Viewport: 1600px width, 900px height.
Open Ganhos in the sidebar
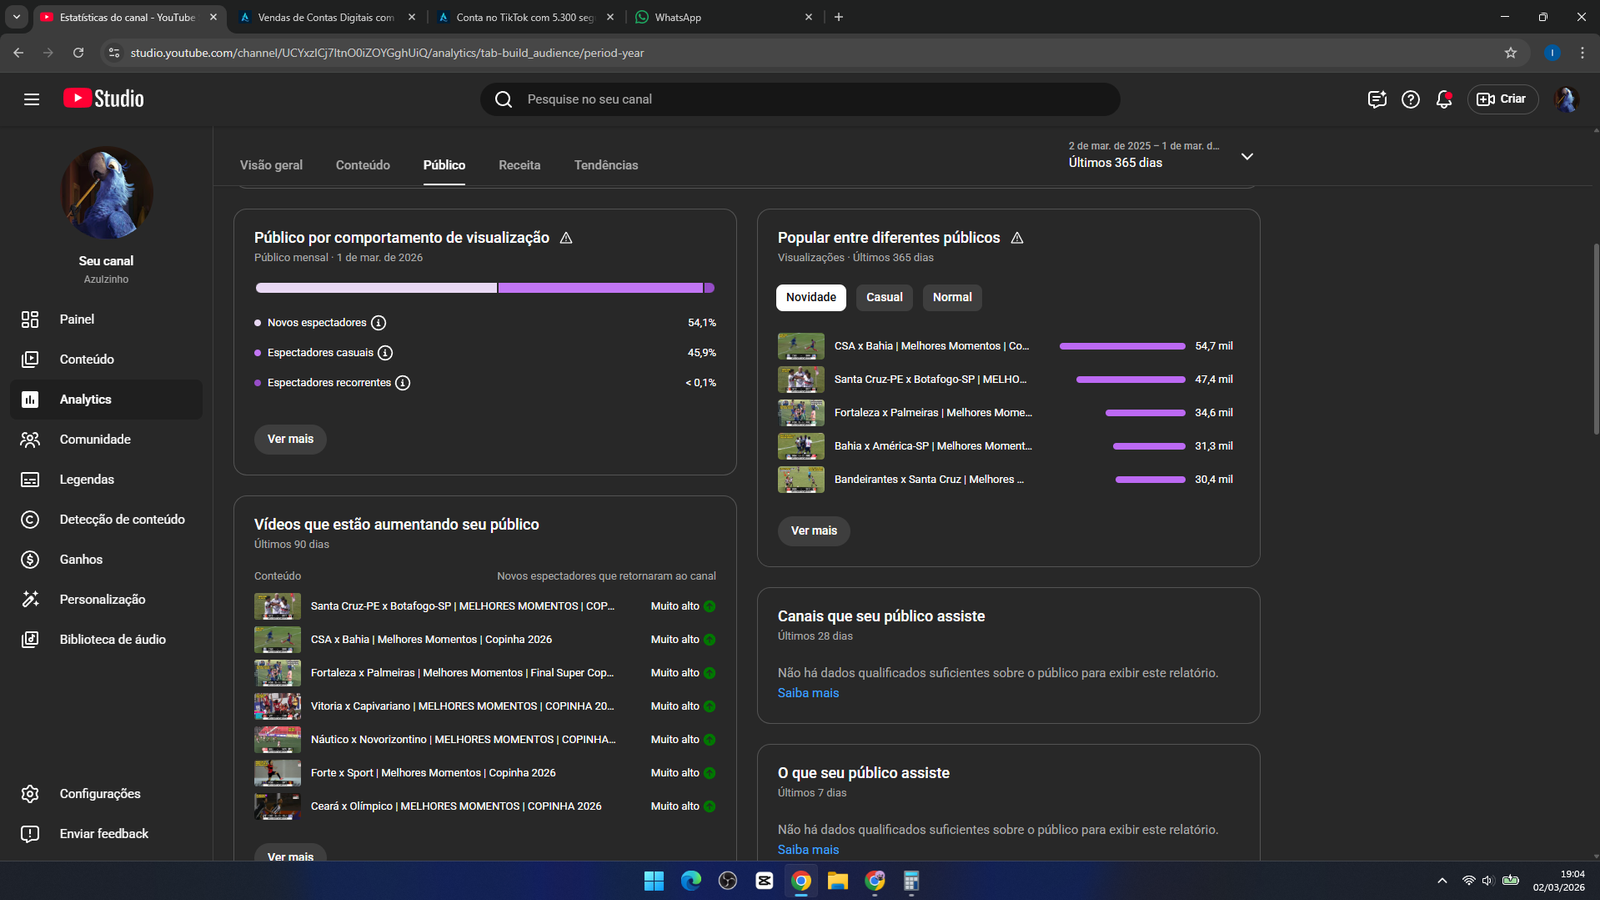pos(81,559)
